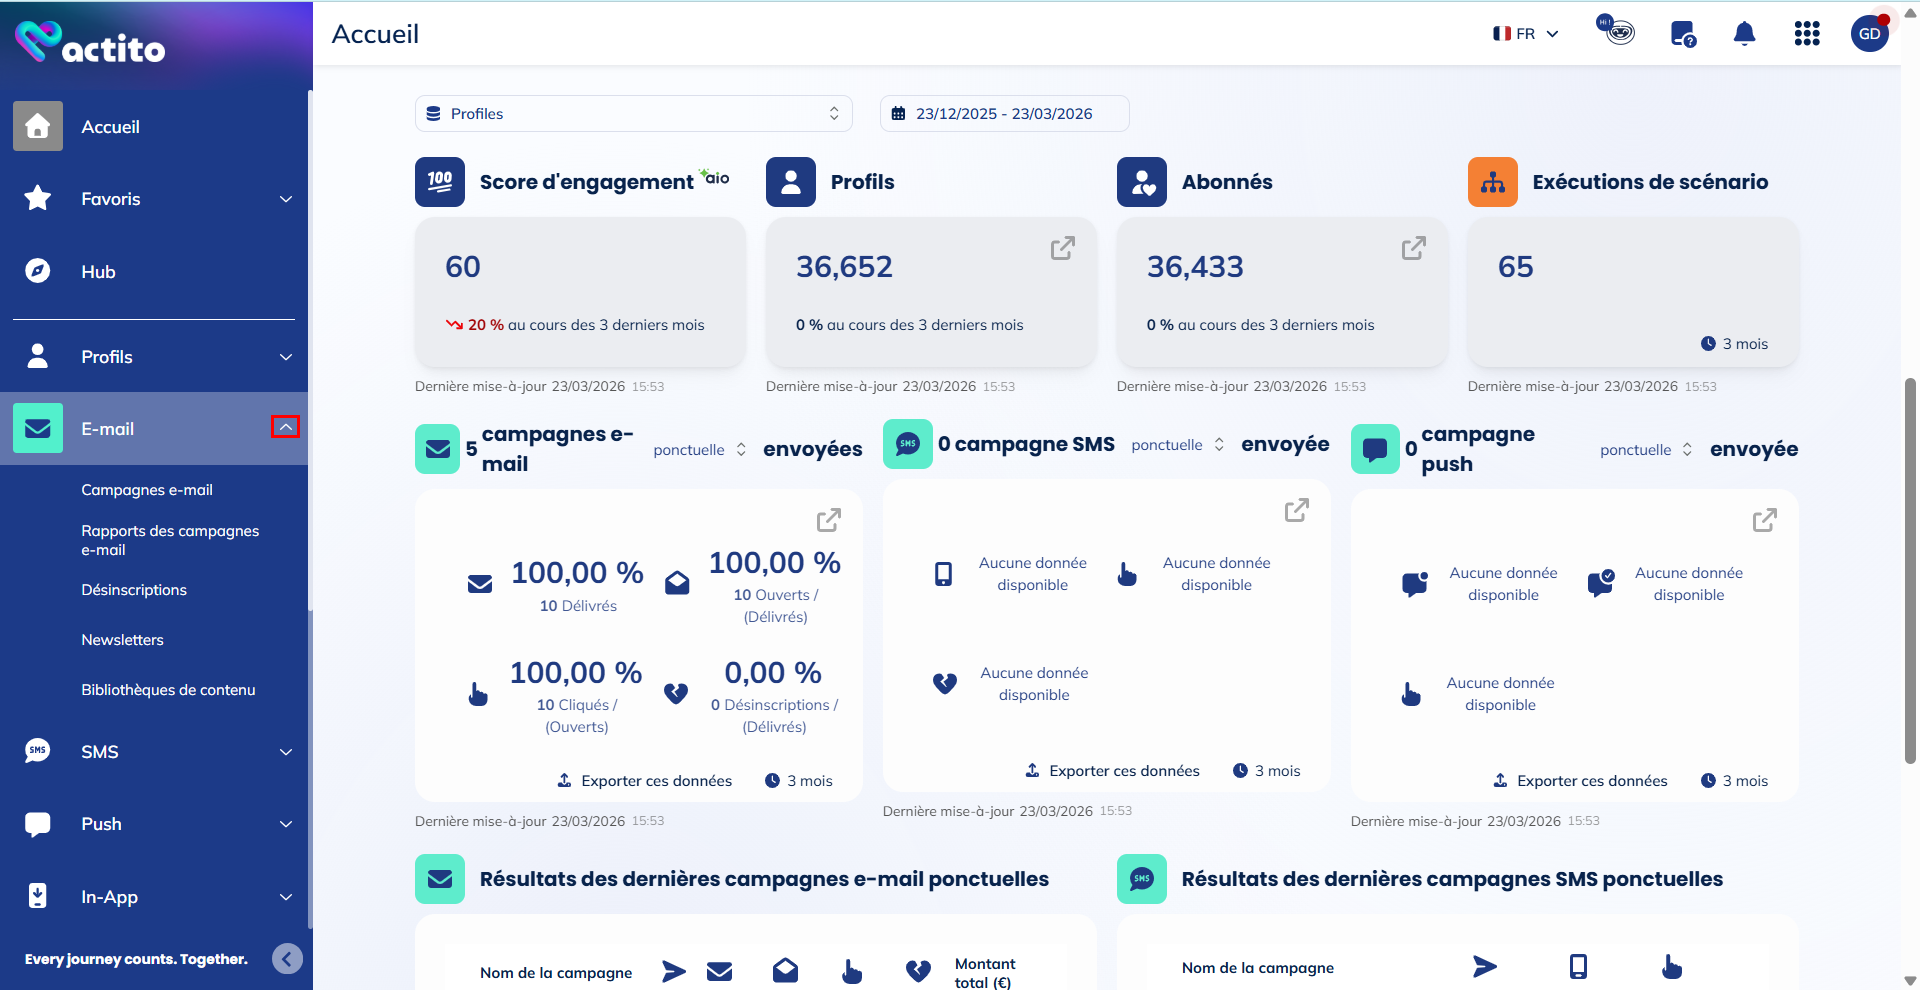The image size is (1920, 990).
Task: Go to Campagnes e-mail submenu
Action: point(147,490)
